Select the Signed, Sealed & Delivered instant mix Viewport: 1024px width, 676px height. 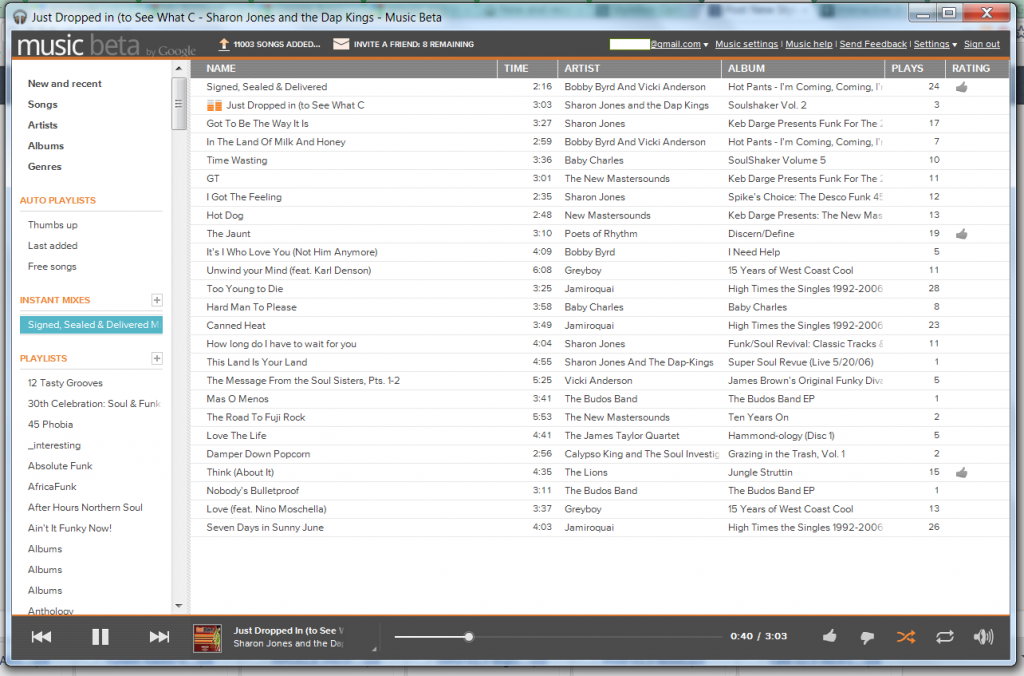(x=91, y=325)
